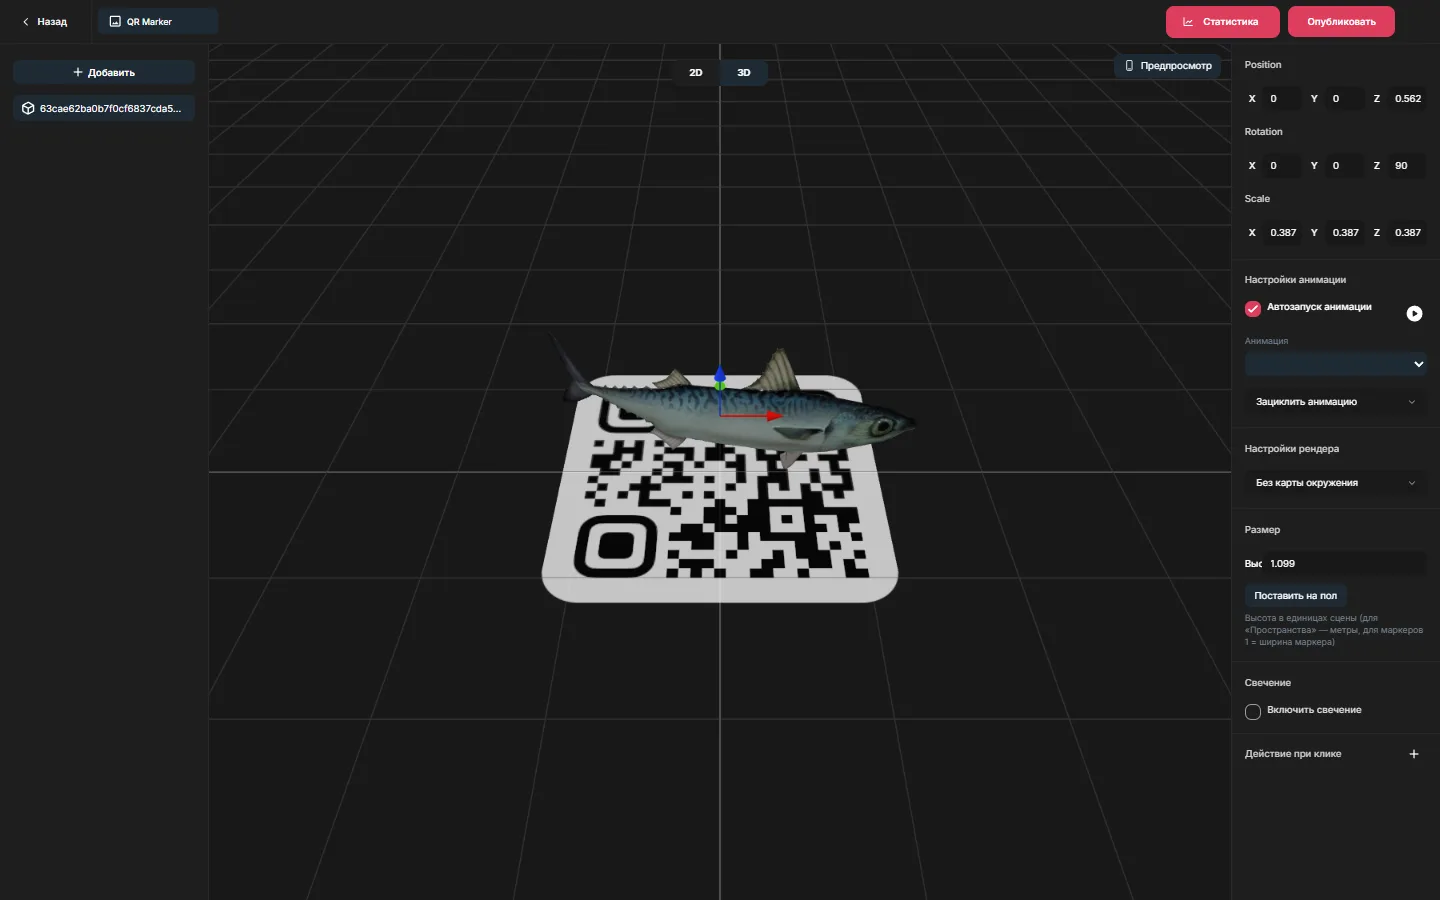
Task: Open the Анимация dropdown
Action: coord(1335,364)
